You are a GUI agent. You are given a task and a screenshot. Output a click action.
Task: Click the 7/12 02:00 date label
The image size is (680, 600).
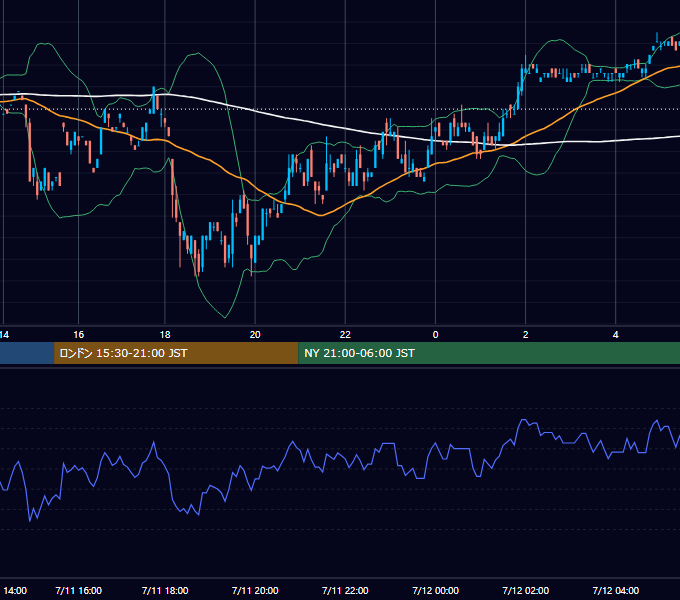526,590
